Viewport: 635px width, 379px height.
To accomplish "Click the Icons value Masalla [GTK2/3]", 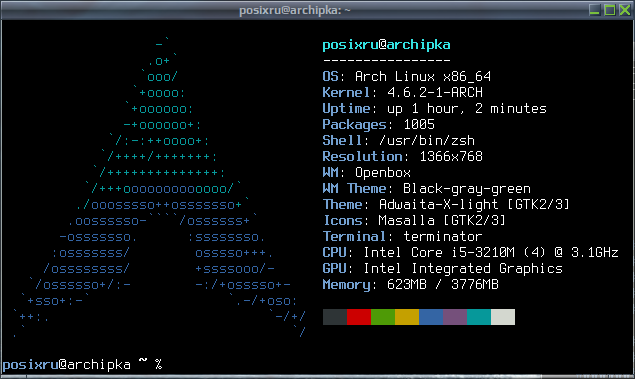I will click(443, 221).
